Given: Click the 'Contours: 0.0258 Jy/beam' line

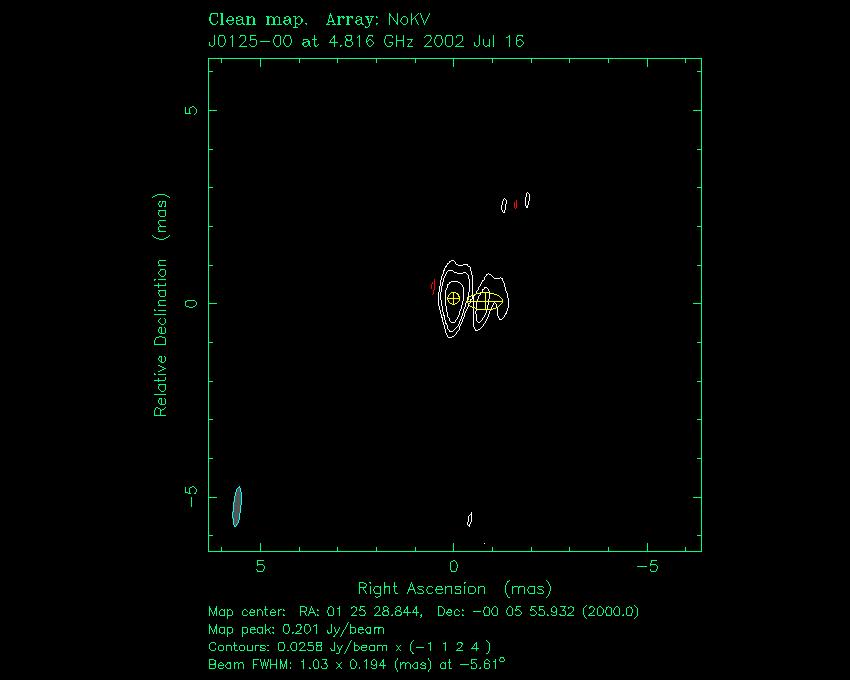Looking at the screenshot, I should (350, 647).
